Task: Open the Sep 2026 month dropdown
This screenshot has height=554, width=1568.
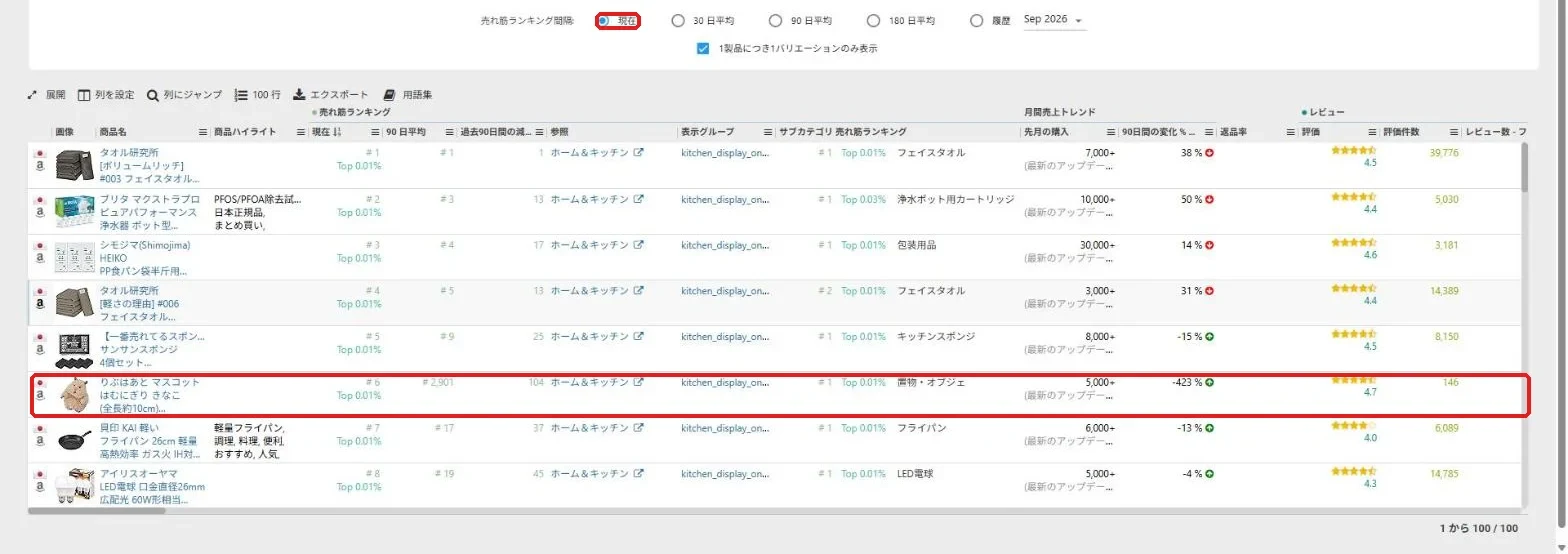Action: (1054, 20)
